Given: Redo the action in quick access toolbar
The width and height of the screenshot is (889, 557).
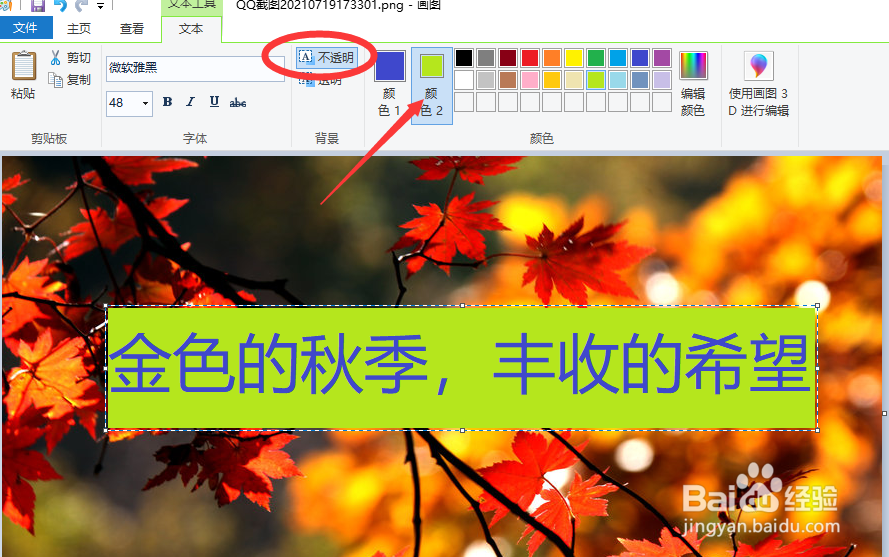Looking at the screenshot, I should point(82,6).
